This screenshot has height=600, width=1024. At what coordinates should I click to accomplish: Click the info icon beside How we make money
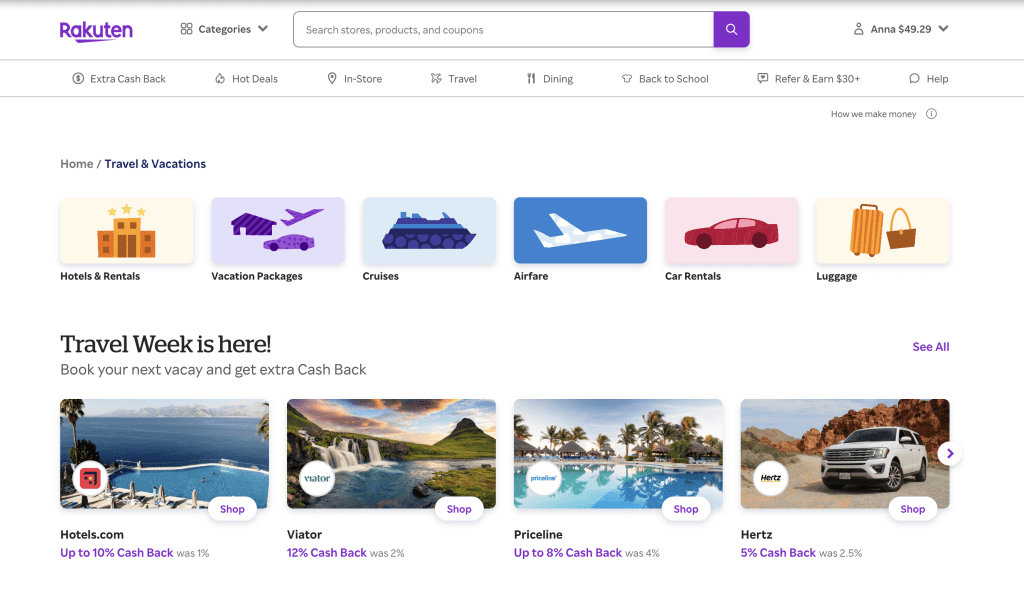tap(931, 114)
